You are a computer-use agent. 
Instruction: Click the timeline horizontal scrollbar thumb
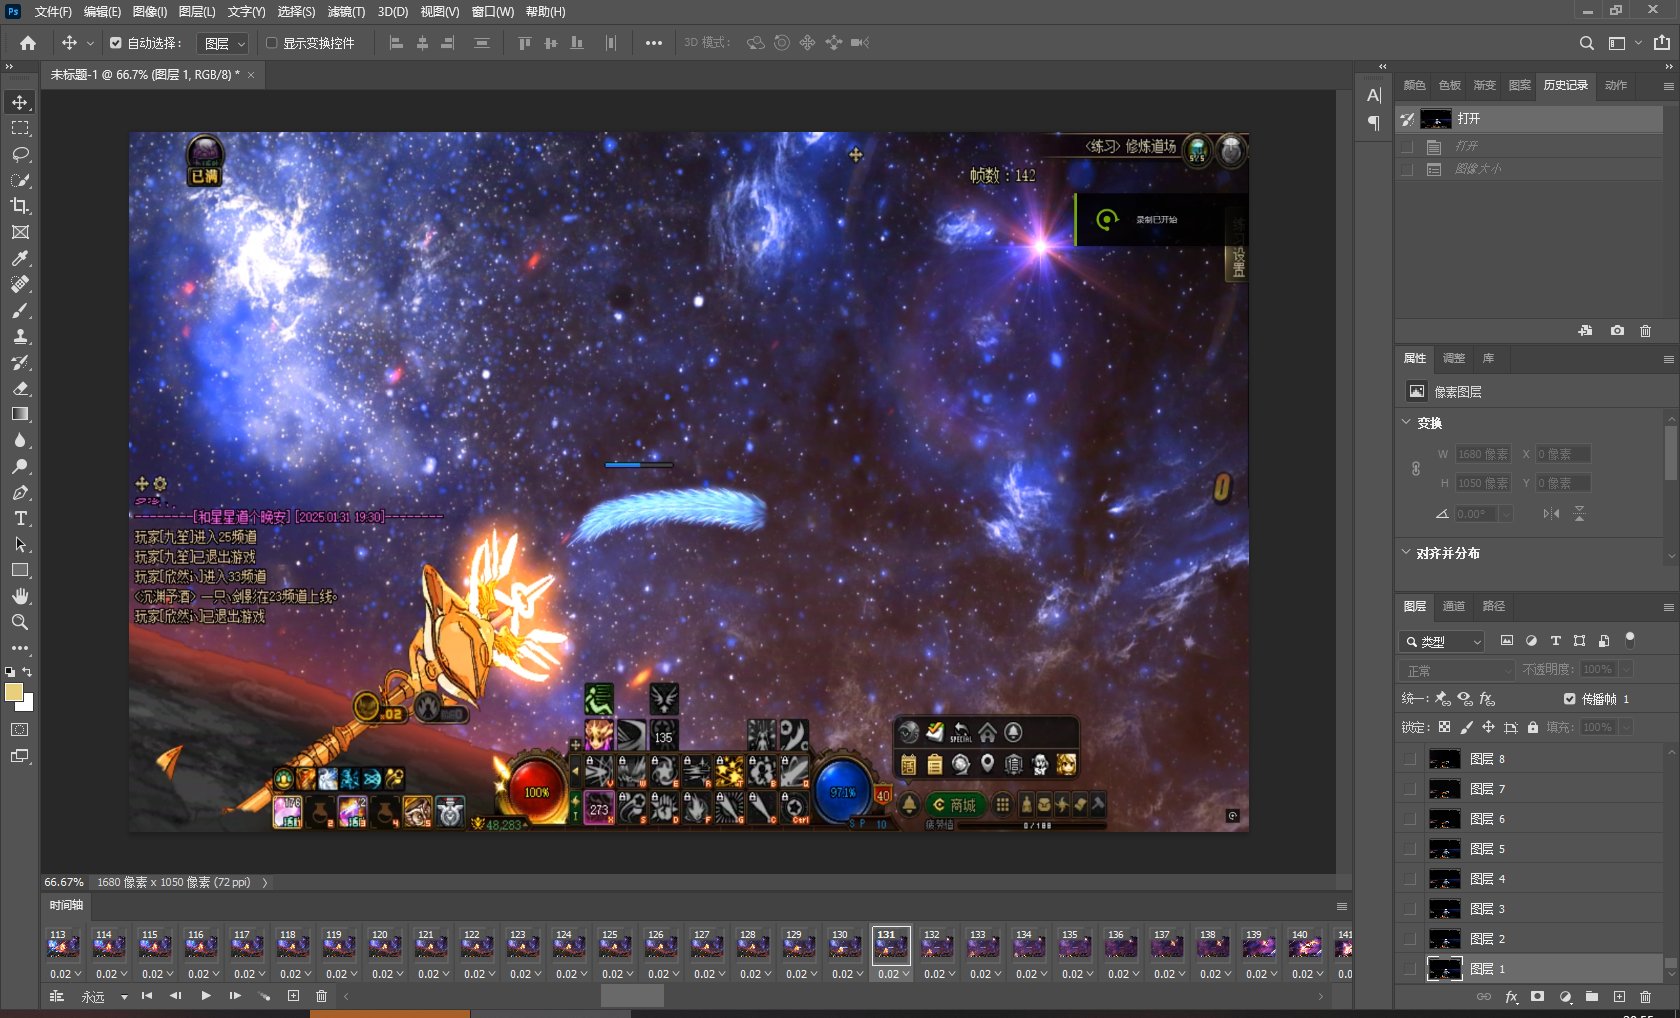point(632,996)
